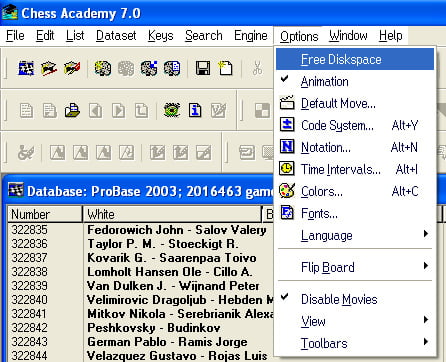Select Lomholt Hansen Ole - Cillo A. game
The width and height of the screenshot is (446, 362).
(x=170, y=272)
